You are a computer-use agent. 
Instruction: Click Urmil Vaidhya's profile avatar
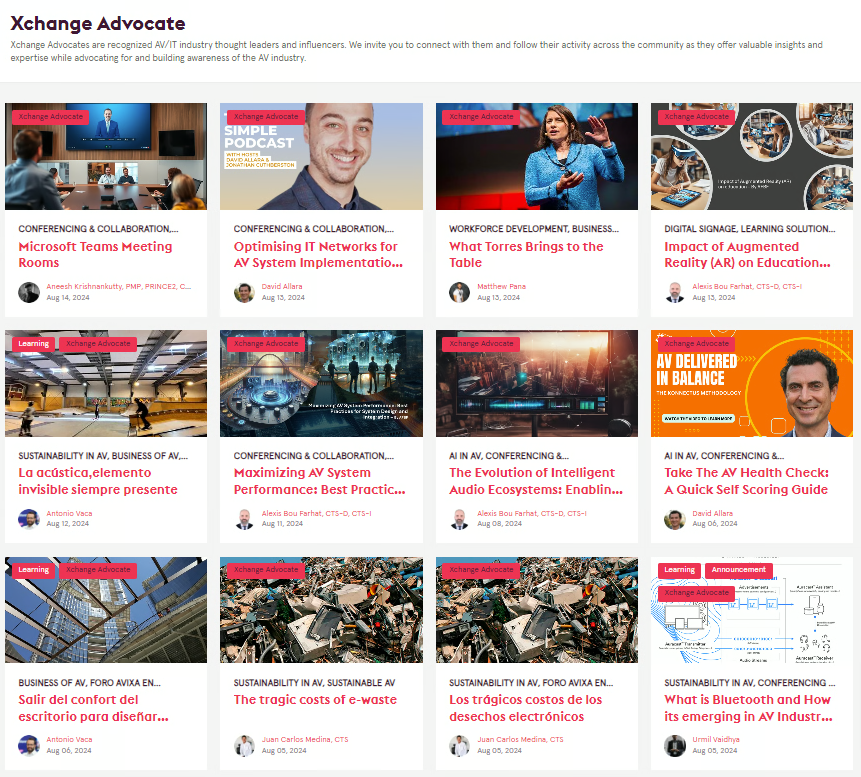[x=675, y=746]
